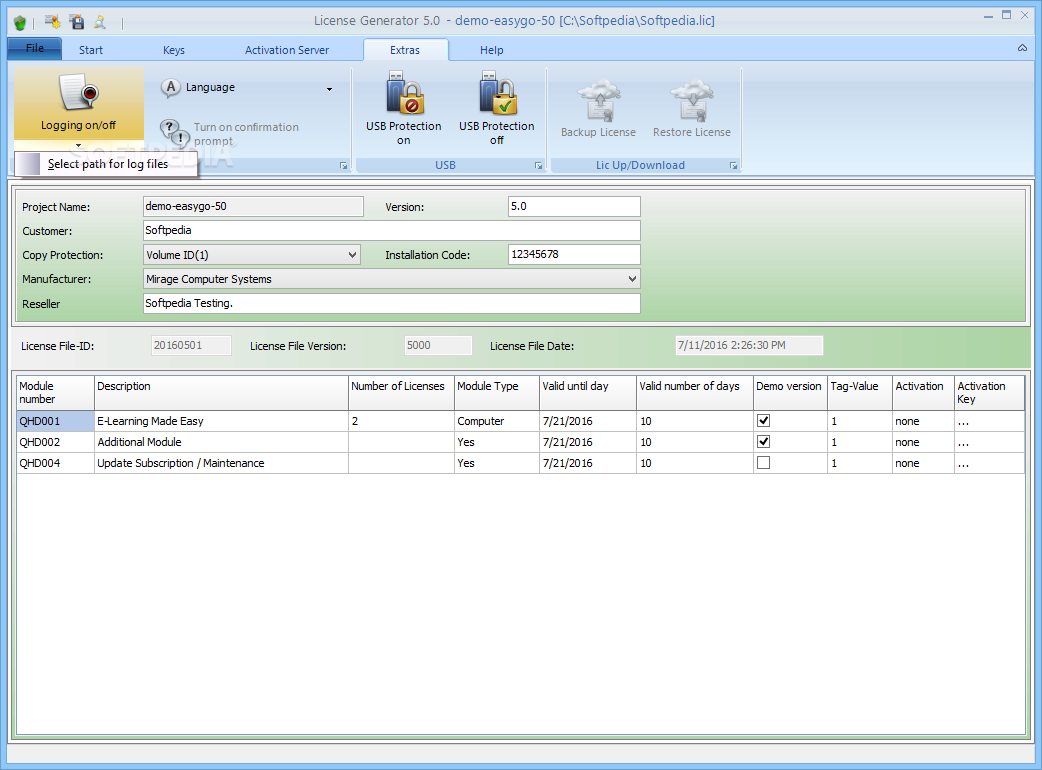Viewport: 1042px width, 770px height.
Task: Click Number of Licenses cell showing 2
Action: pyautogui.click(x=401, y=421)
